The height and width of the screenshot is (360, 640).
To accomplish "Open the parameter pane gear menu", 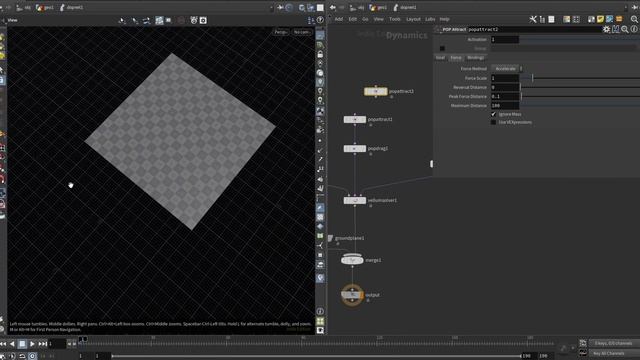I will 607,29.
